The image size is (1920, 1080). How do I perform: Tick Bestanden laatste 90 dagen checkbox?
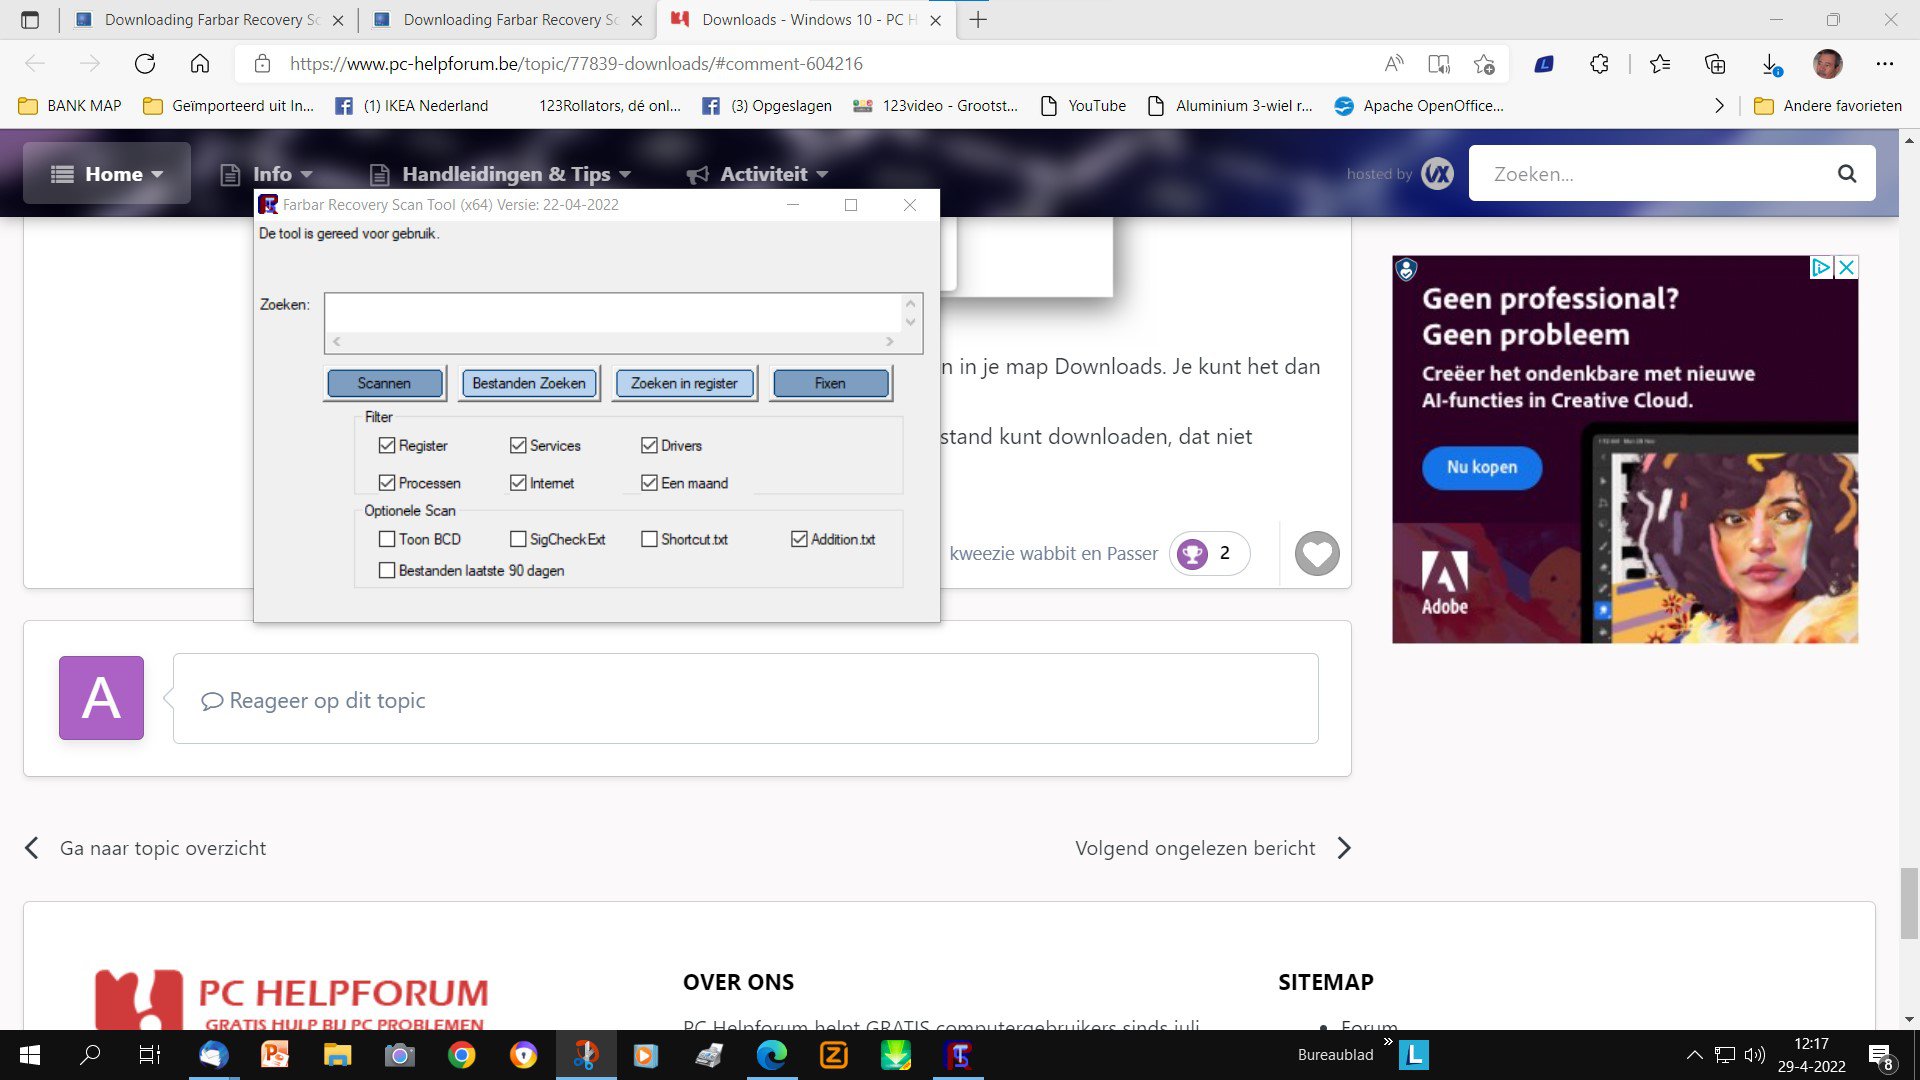coord(387,570)
